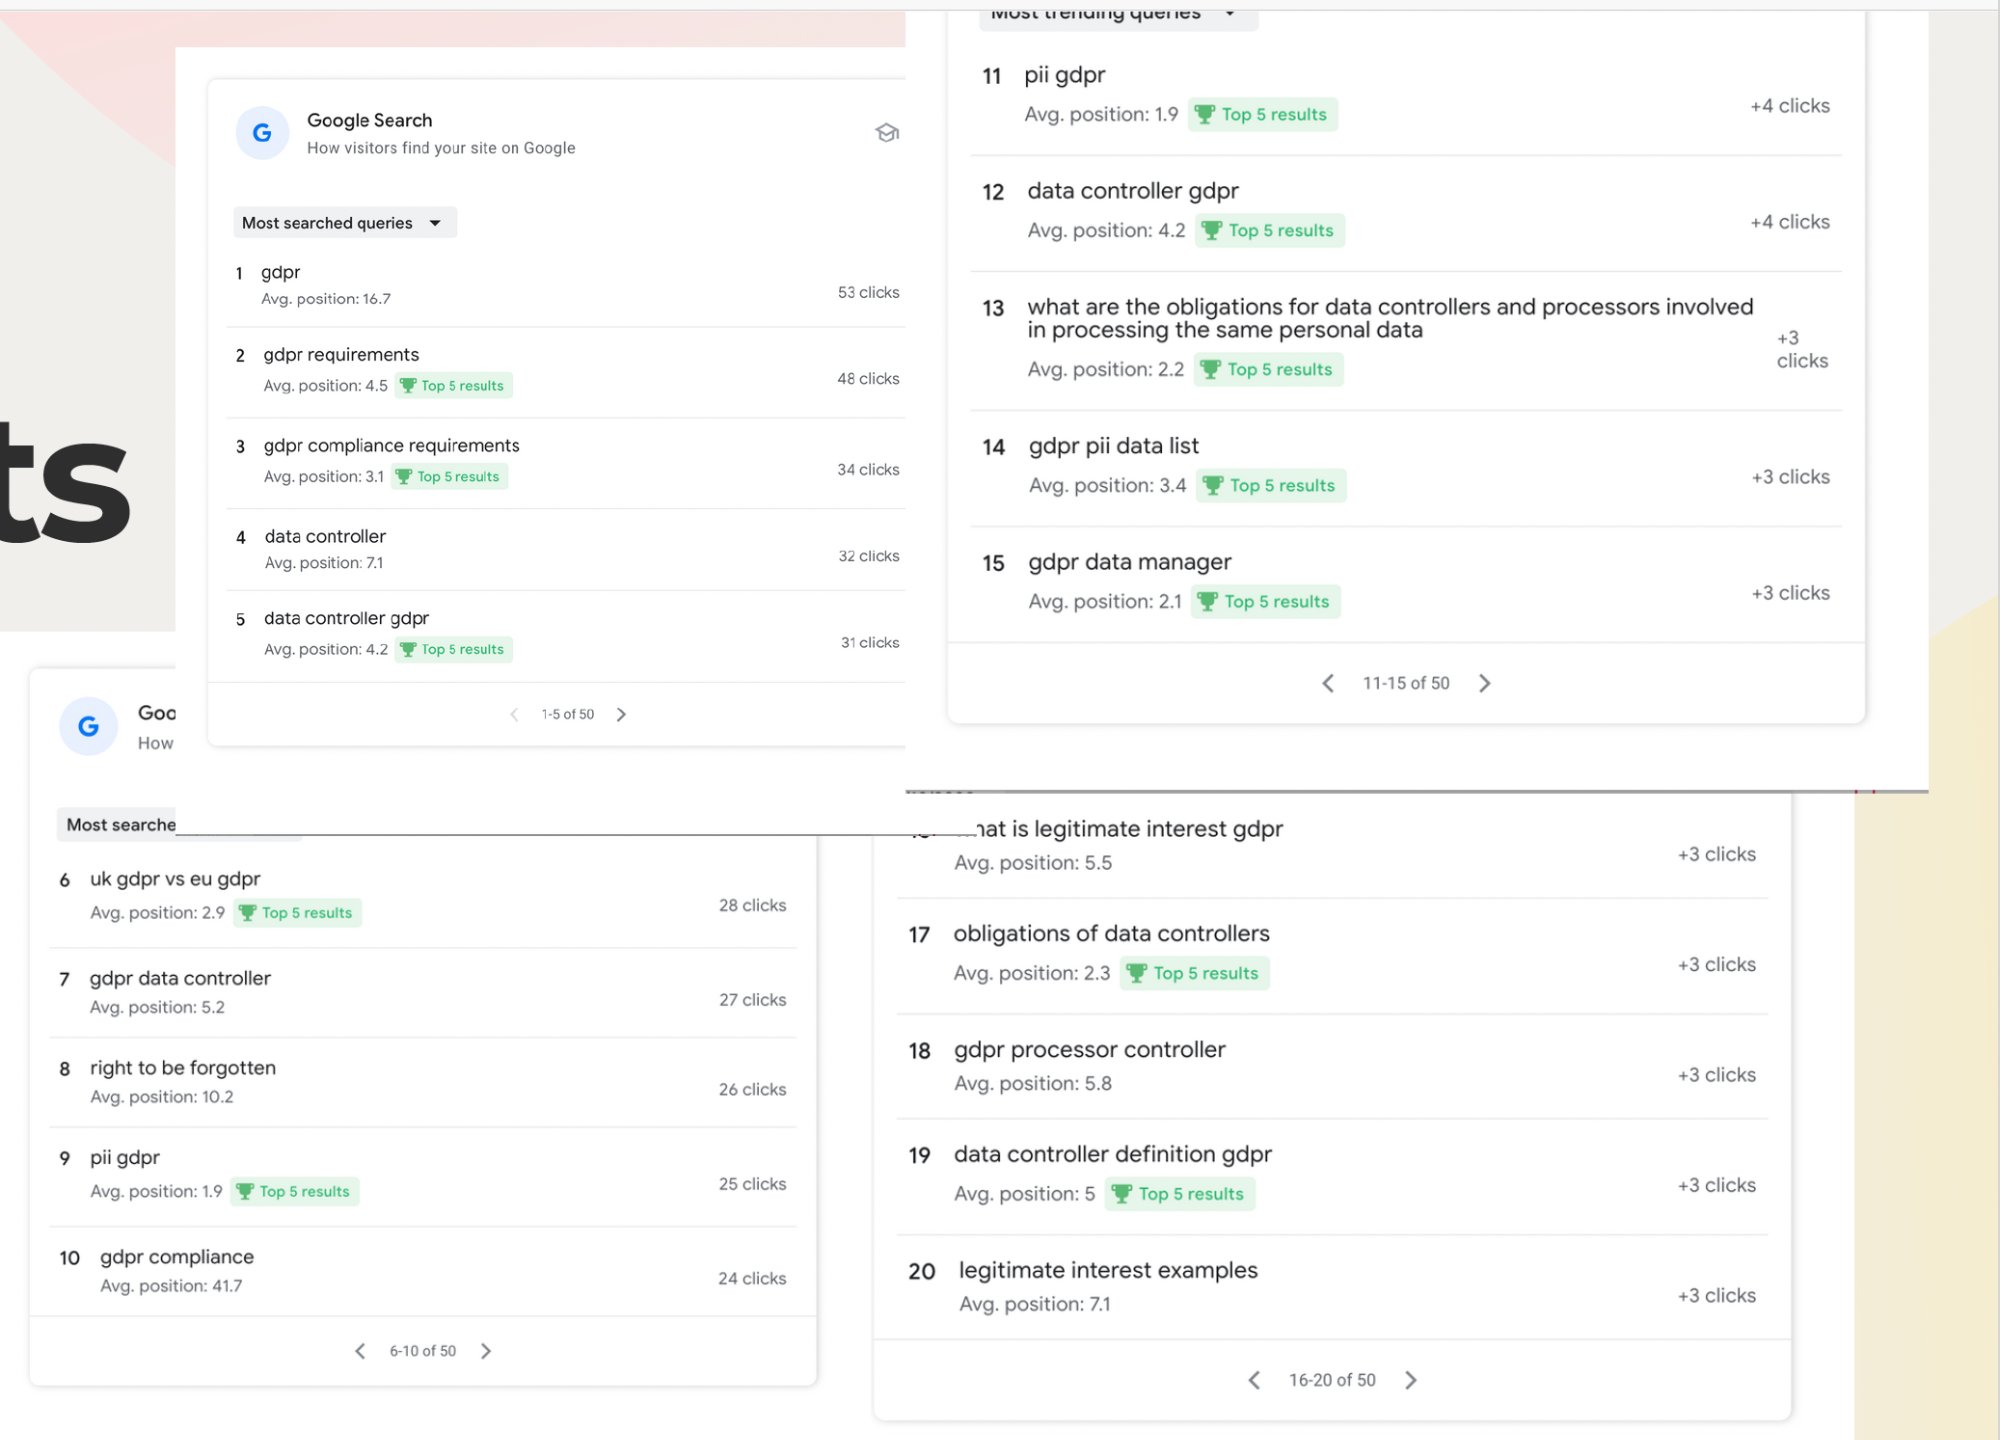Select the 'right to be forgotten' query
2000x1440 pixels.
pos(182,1067)
